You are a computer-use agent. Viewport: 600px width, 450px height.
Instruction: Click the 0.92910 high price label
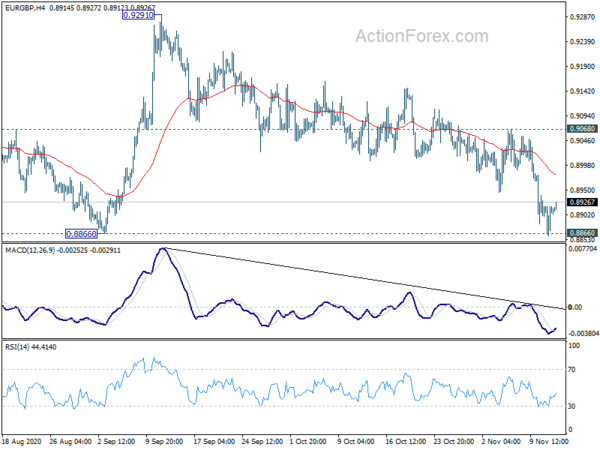pyautogui.click(x=139, y=15)
